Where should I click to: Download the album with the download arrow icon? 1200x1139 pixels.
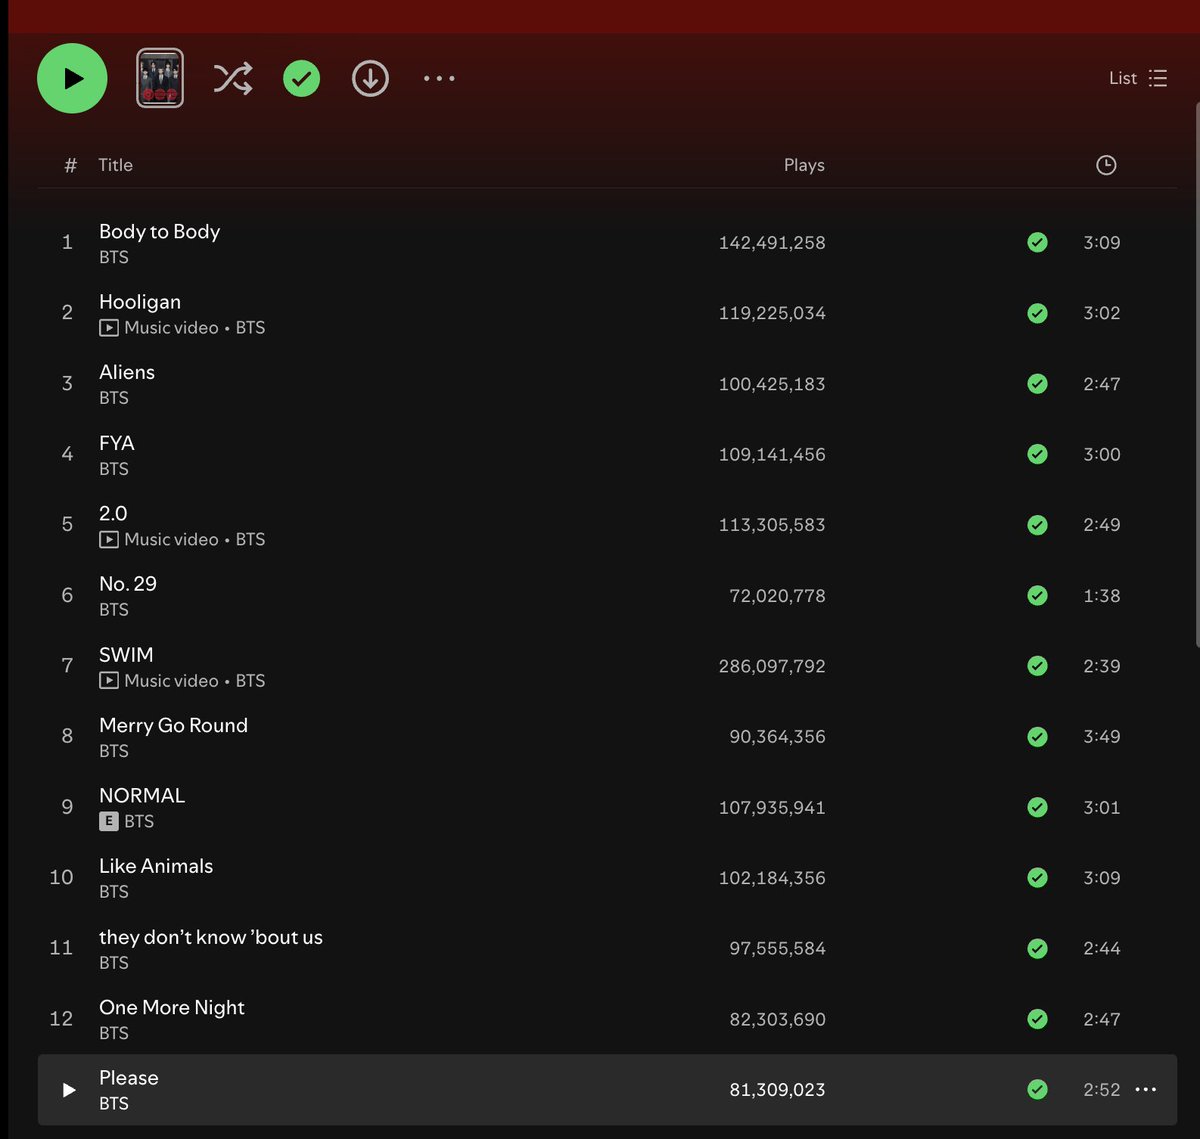(370, 78)
